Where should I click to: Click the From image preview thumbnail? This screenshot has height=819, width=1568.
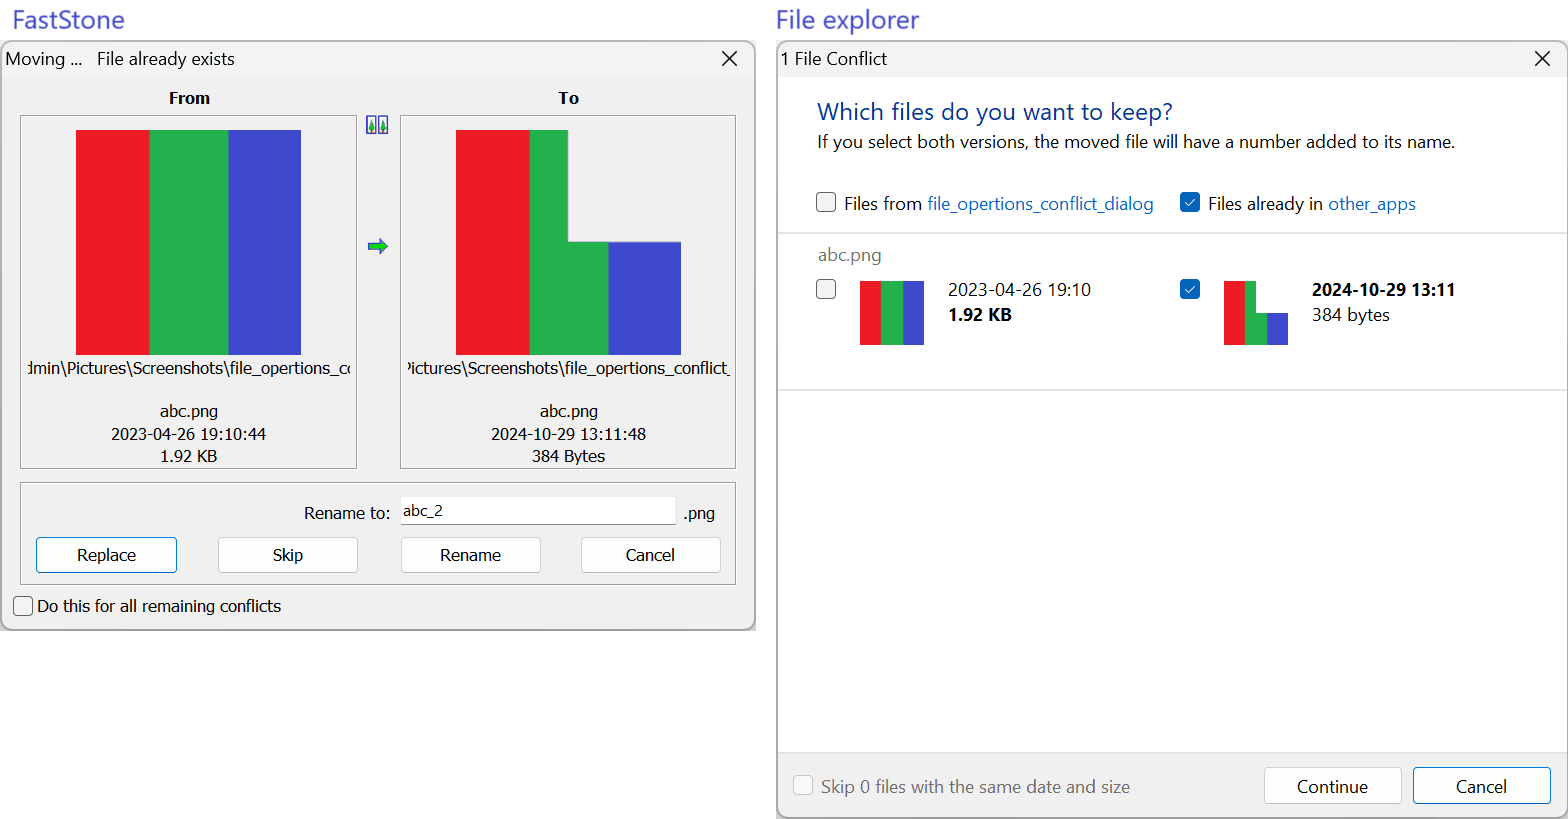[188, 242]
